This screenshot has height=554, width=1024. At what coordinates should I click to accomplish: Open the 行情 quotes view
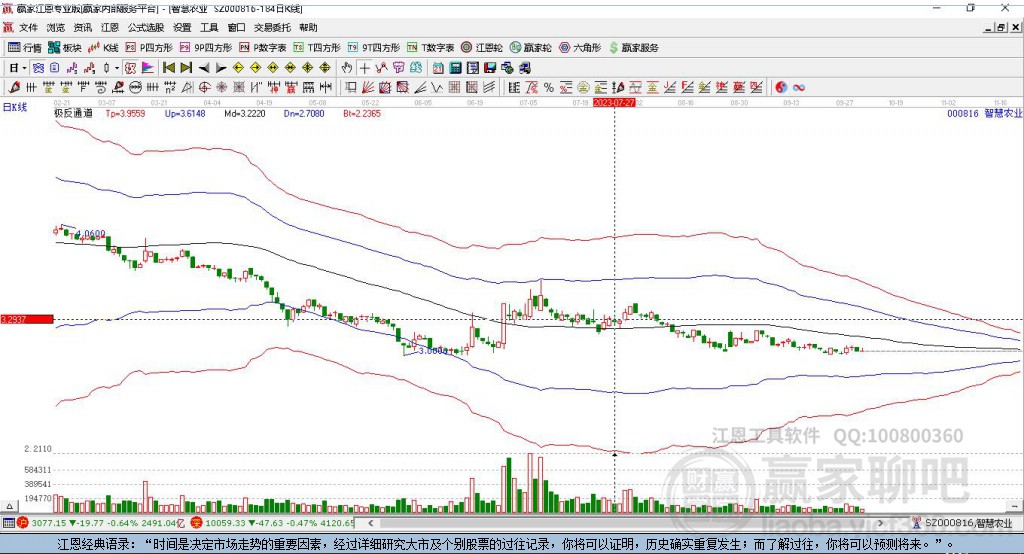tap(24, 48)
